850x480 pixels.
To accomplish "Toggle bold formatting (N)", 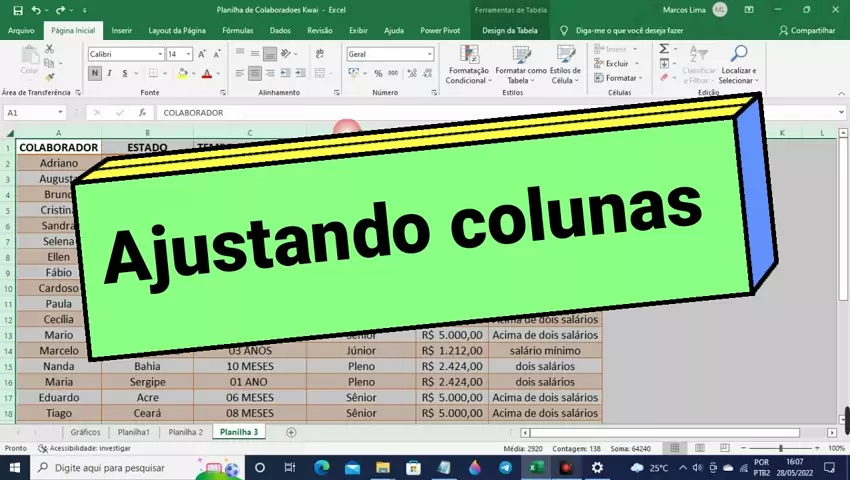I will 95,73.
